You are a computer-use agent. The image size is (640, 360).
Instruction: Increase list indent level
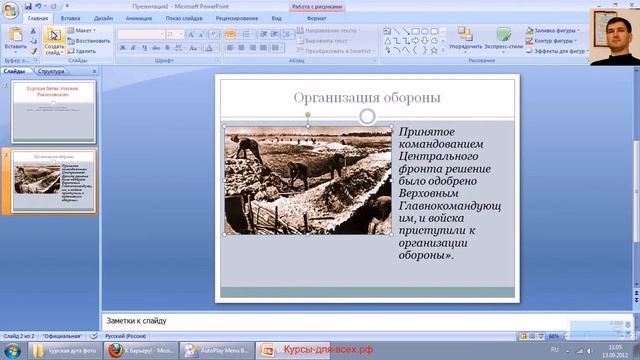pos(275,35)
